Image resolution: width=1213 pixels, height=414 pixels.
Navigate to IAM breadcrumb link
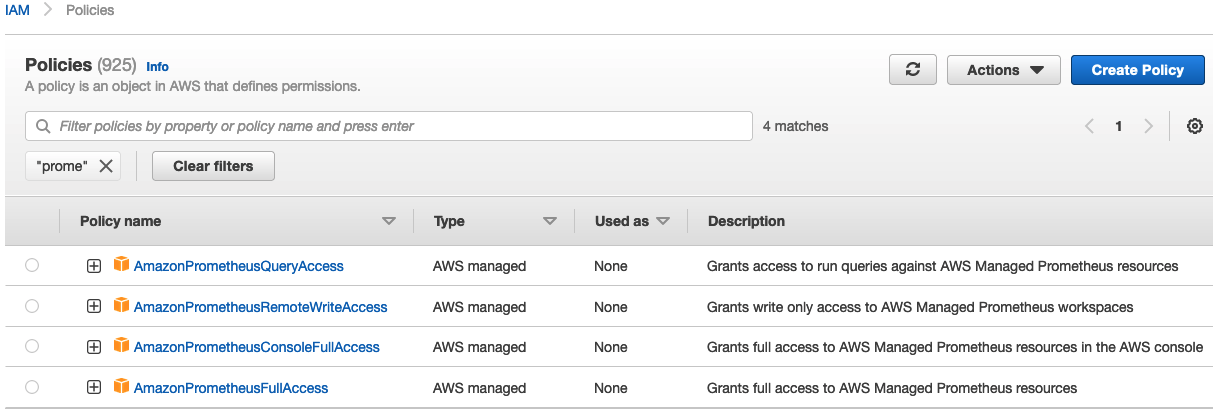pyautogui.click(x=17, y=10)
